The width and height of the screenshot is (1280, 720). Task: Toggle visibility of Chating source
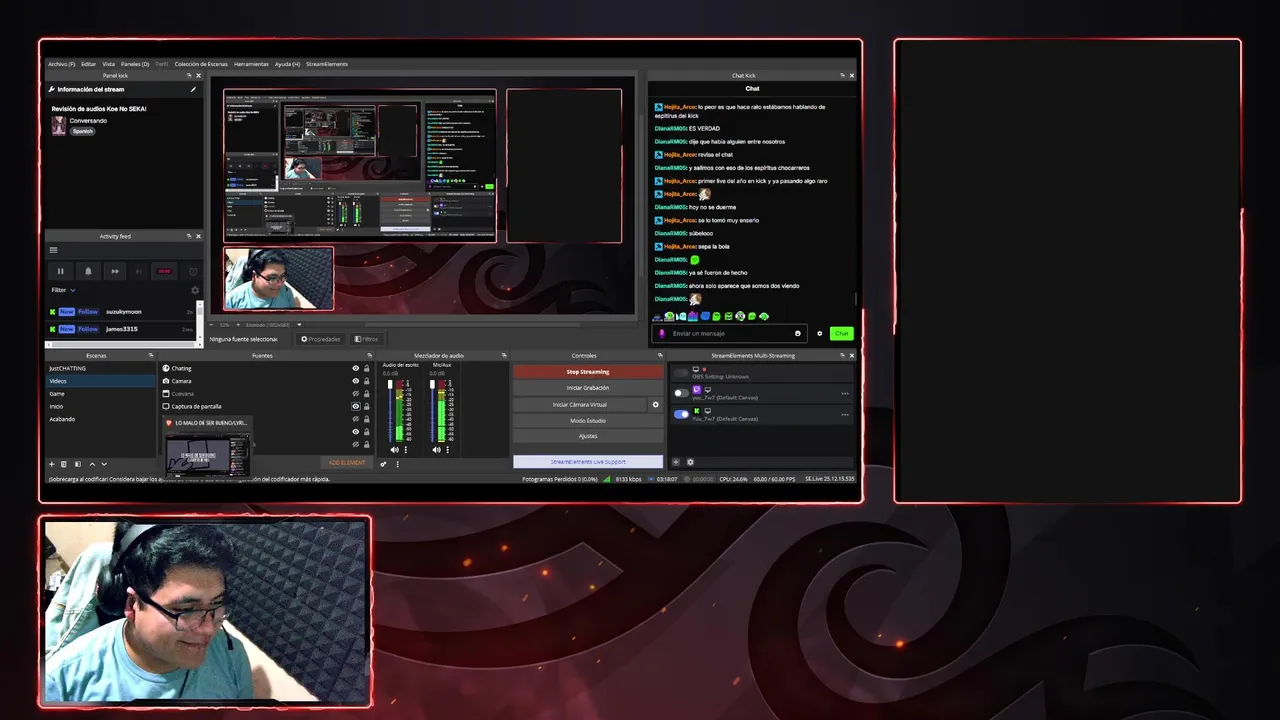coord(355,368)
